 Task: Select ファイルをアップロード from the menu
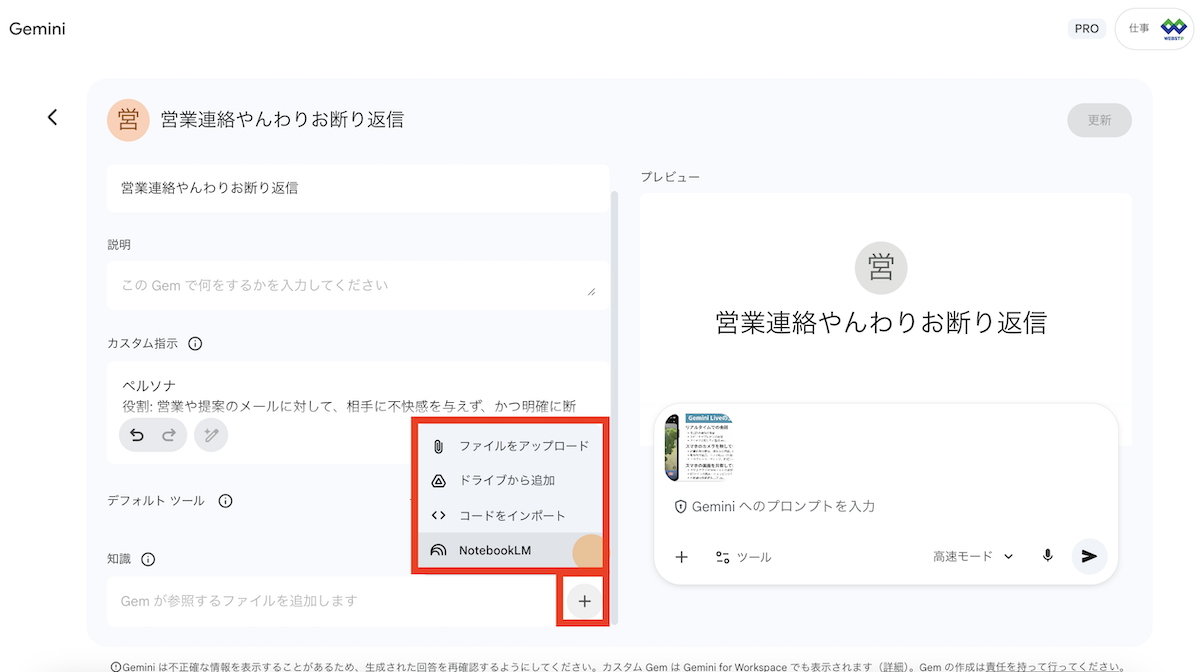[x=511, y=445]
